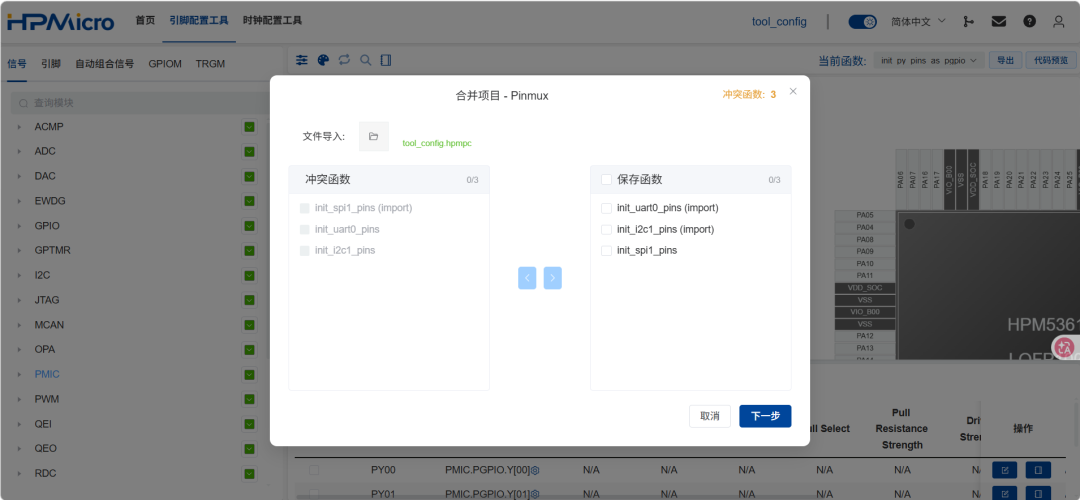This screenshot has width=1080, height=500.
Task: Click the 冲突函数: 3 conflict count label
Action: [x=749, y=94]
